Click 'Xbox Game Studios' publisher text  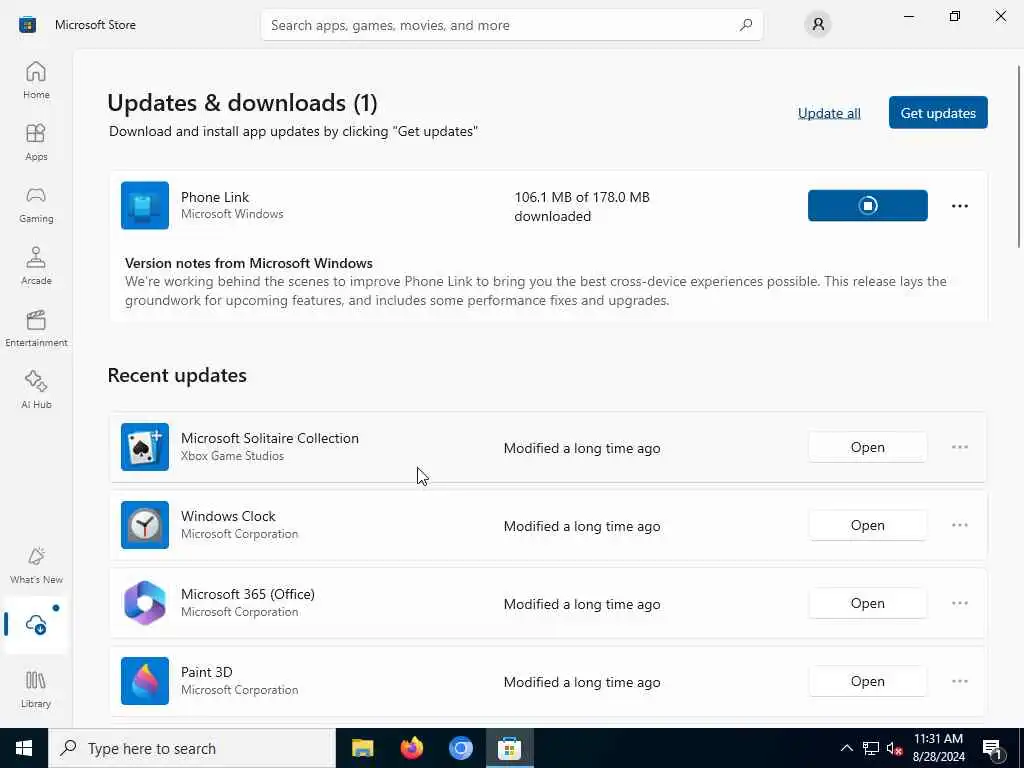click(x=232, y=456)
